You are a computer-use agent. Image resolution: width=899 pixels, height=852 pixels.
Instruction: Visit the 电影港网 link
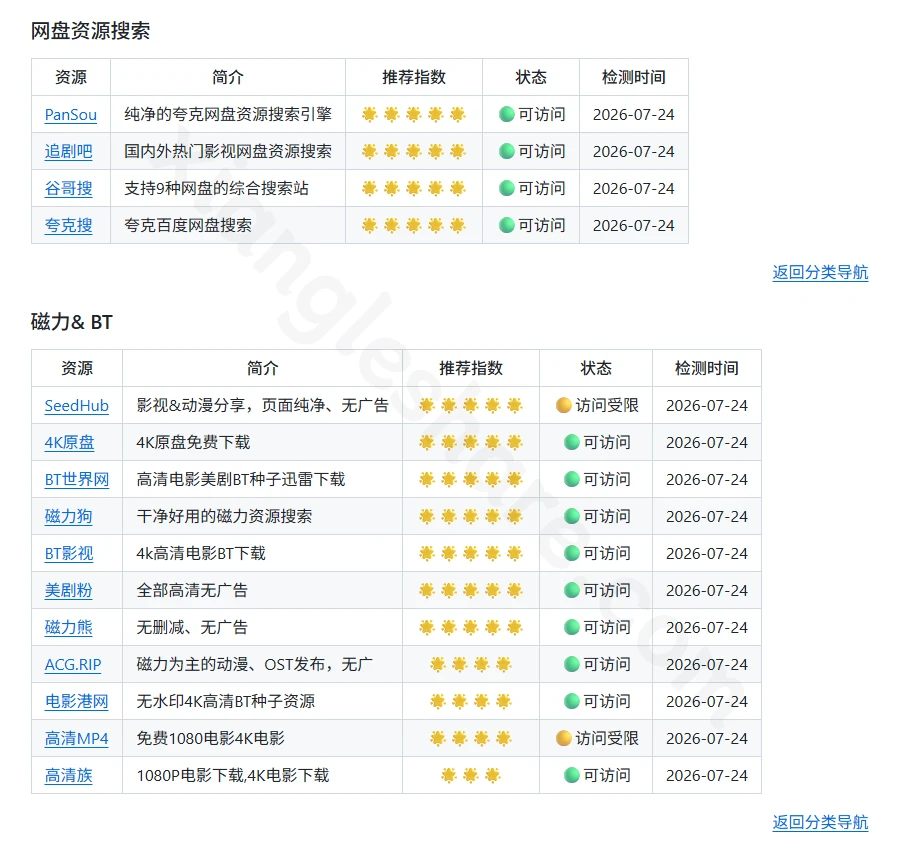click(76, 701)
